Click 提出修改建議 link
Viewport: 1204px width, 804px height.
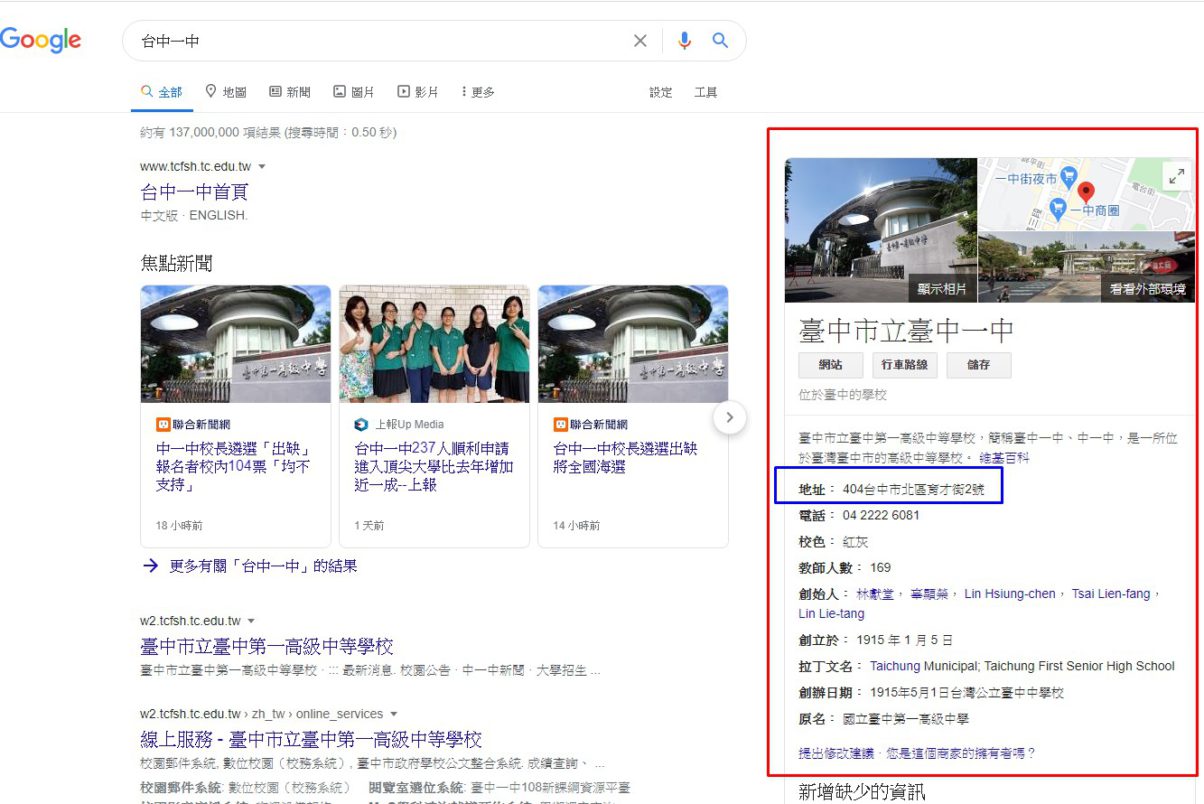[x=836, y=753]
